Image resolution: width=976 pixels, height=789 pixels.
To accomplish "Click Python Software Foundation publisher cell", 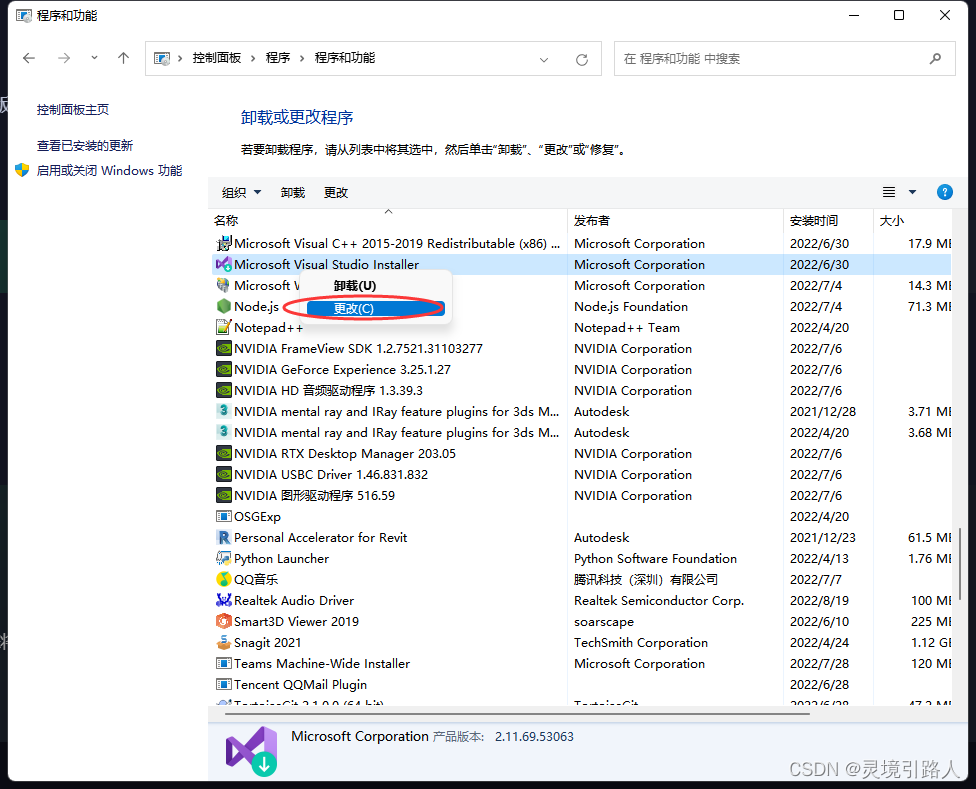I will pos(655,559).
